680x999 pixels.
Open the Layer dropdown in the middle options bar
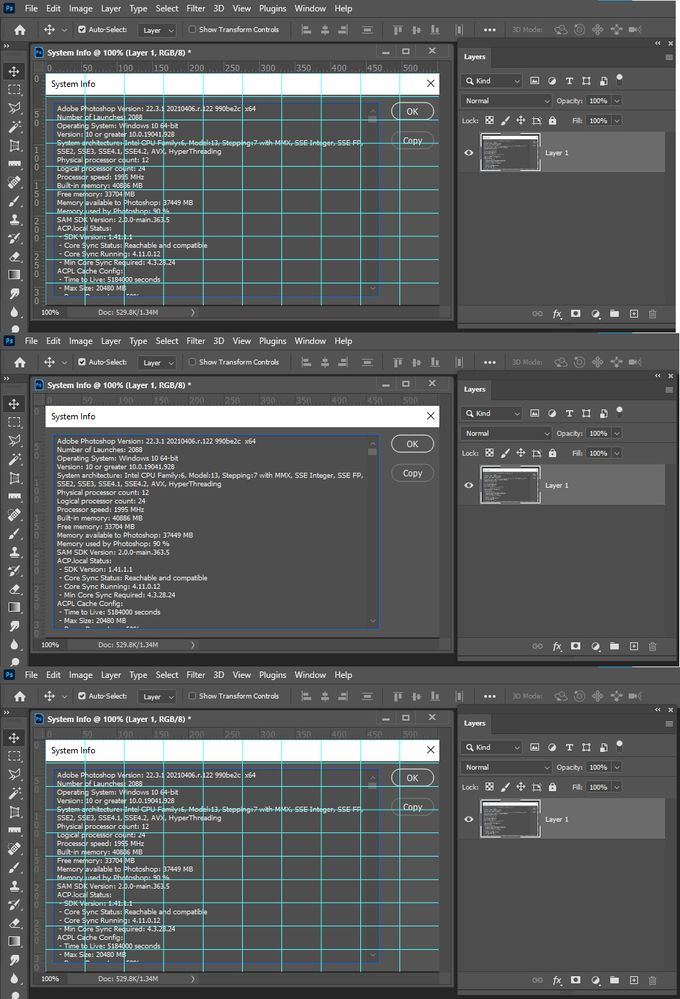[157, 363]
